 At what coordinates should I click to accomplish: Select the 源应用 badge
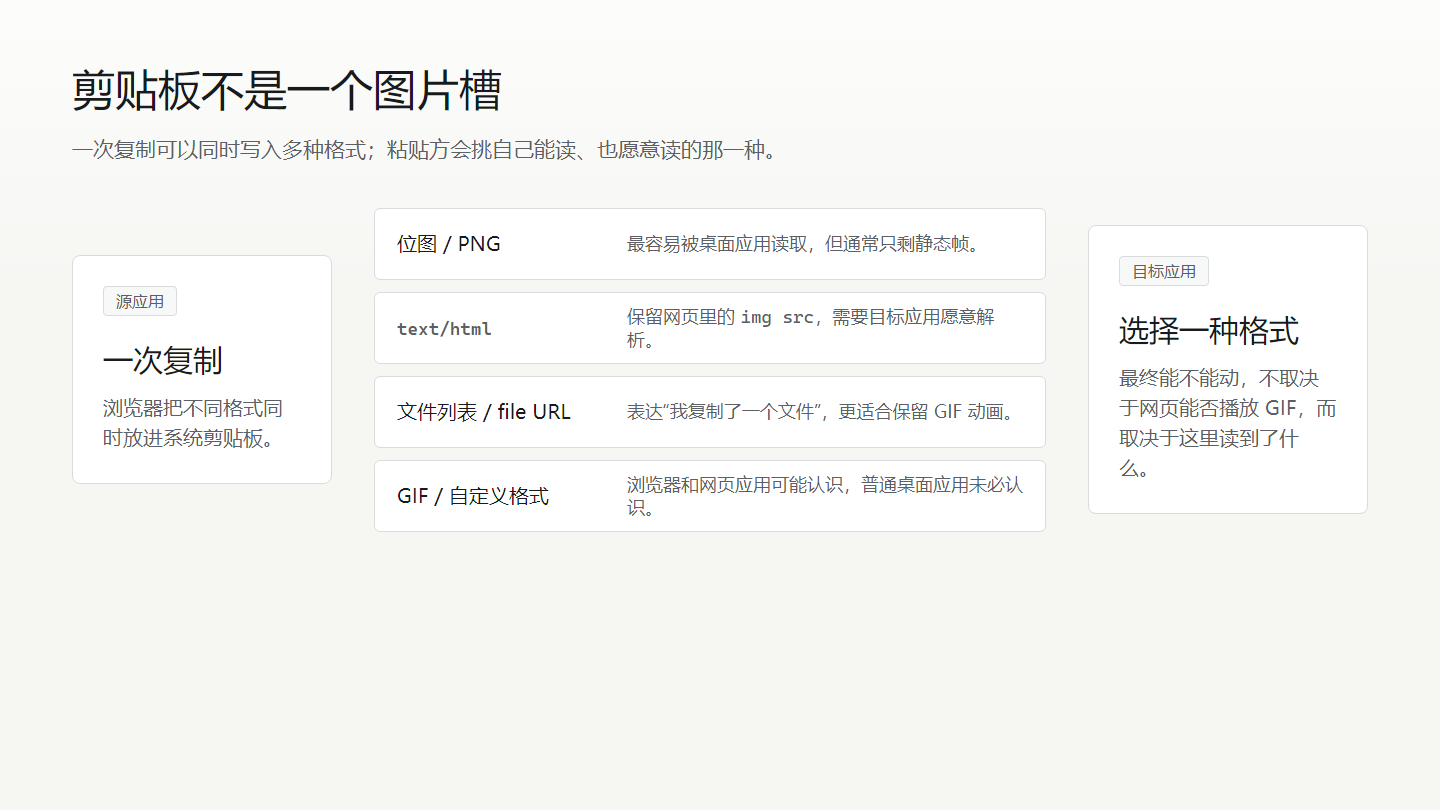[140, 301]
